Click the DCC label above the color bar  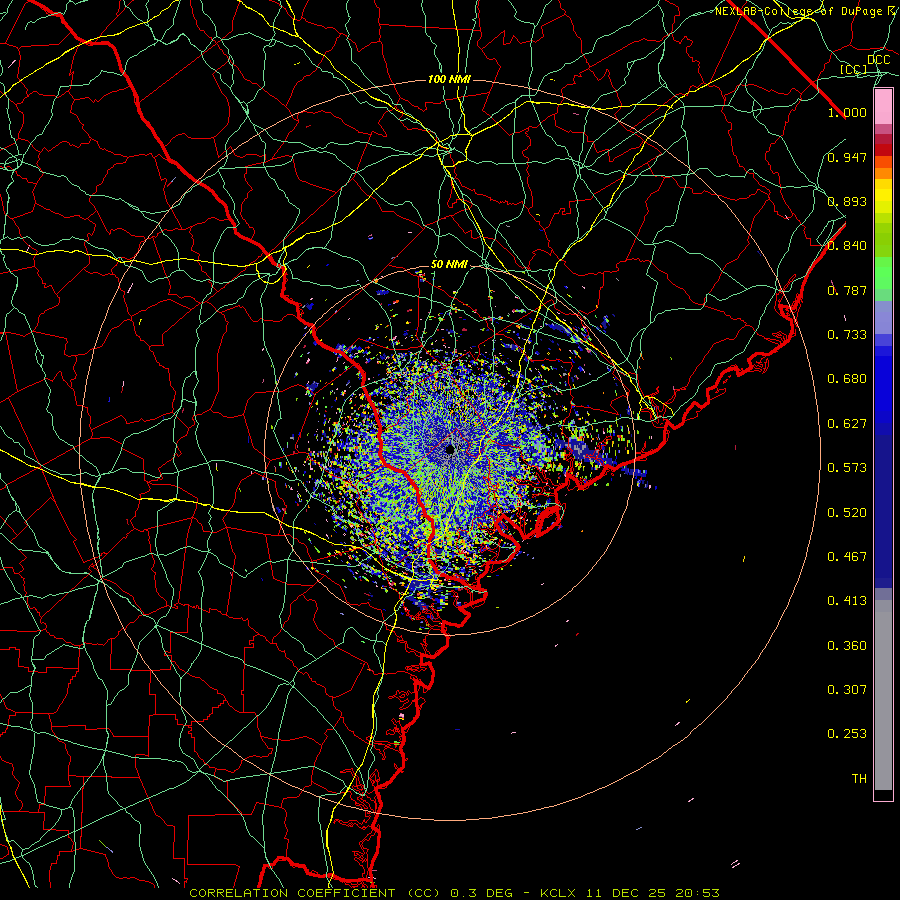coord(878,59)
